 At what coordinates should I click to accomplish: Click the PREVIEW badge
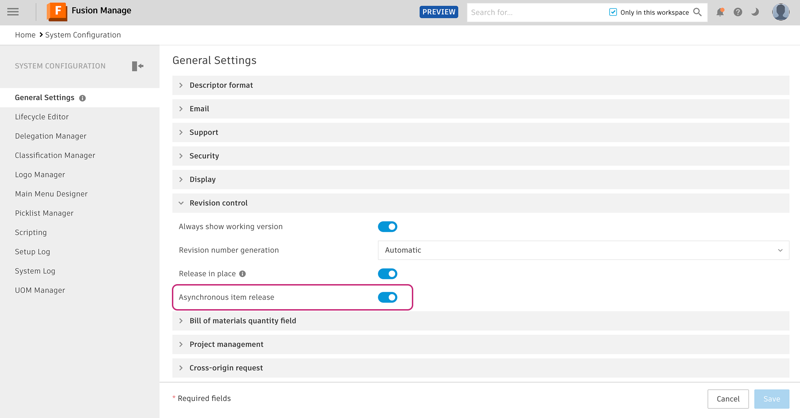(x=439, y=12)
